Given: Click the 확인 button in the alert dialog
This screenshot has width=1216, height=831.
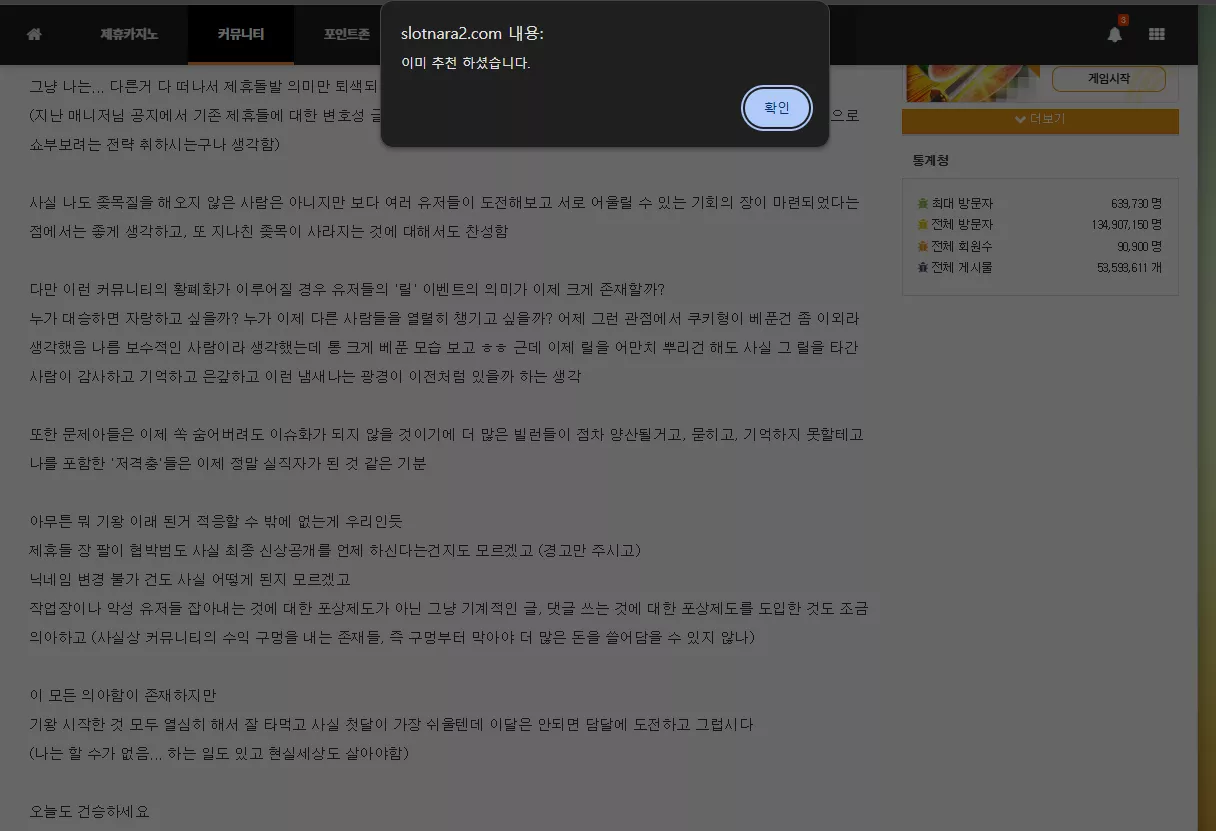Looking at the screenshot, I should [x=777, y=108].
